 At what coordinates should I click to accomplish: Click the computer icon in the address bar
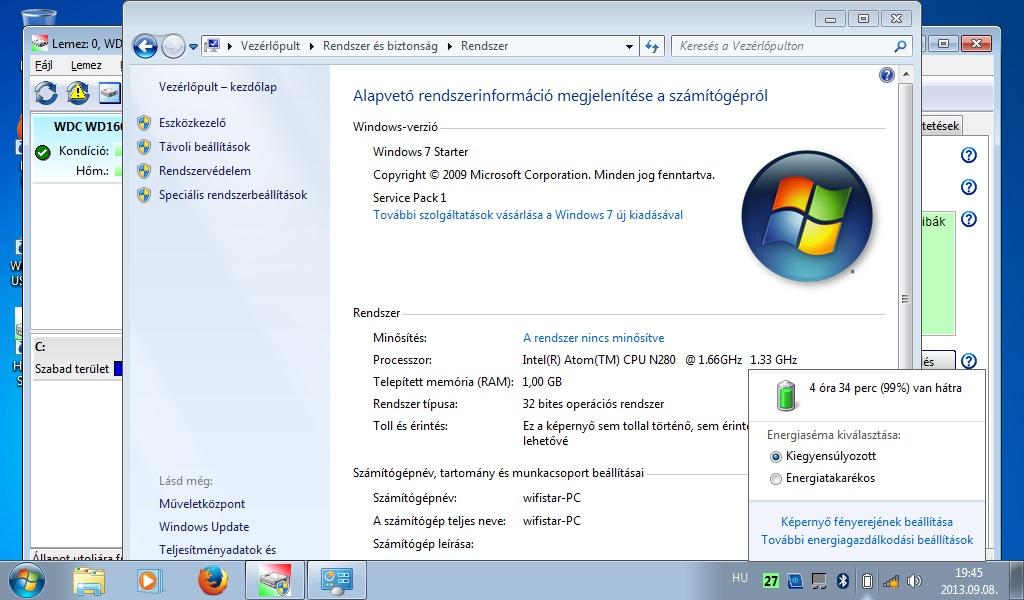[x=212, y=46]
